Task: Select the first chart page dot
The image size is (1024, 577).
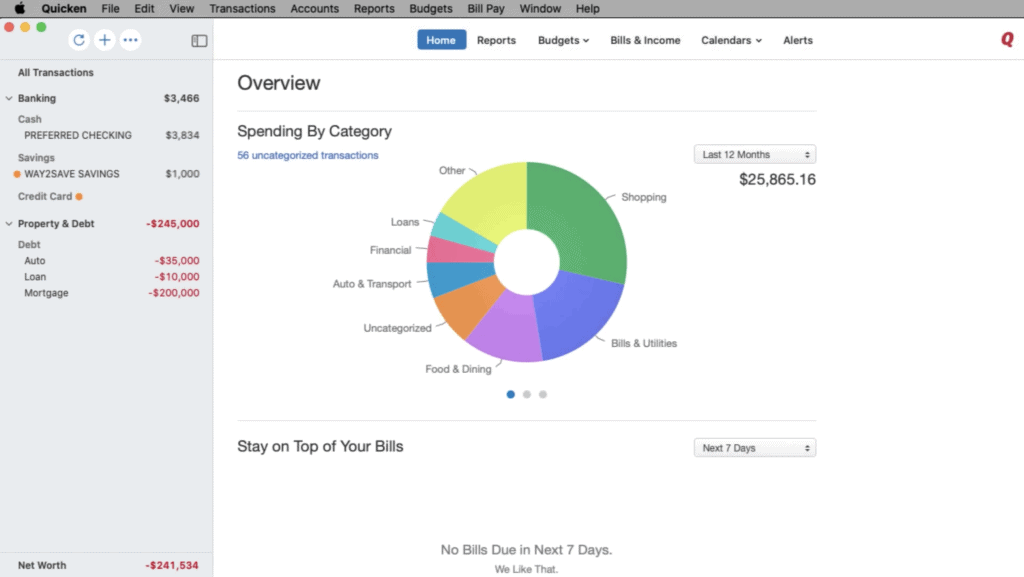Action: point(511,394)
